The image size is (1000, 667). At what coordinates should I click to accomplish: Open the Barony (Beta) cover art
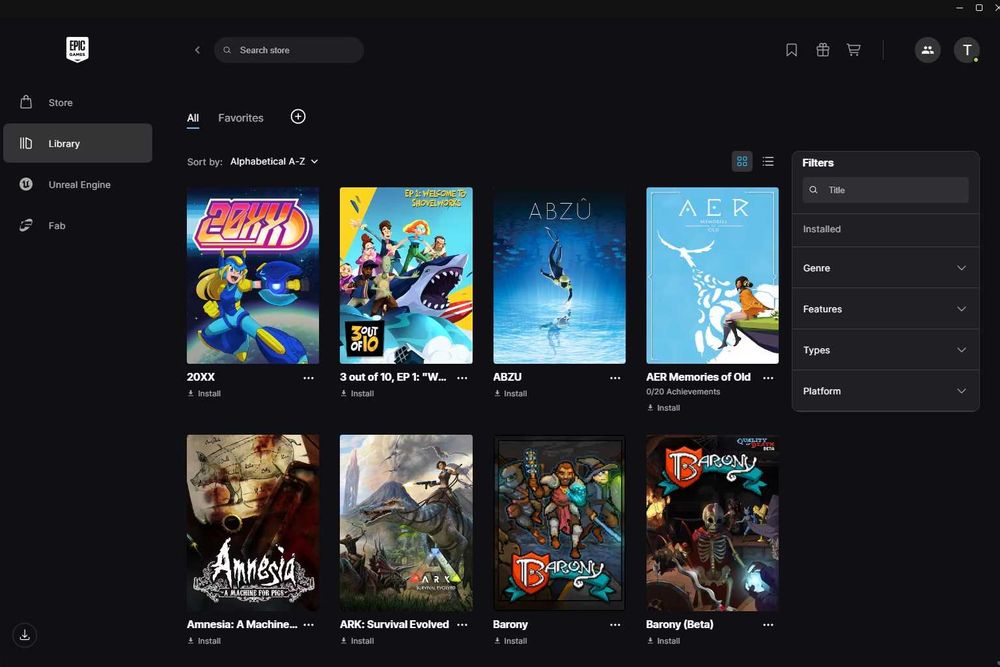tap(712, 523)
